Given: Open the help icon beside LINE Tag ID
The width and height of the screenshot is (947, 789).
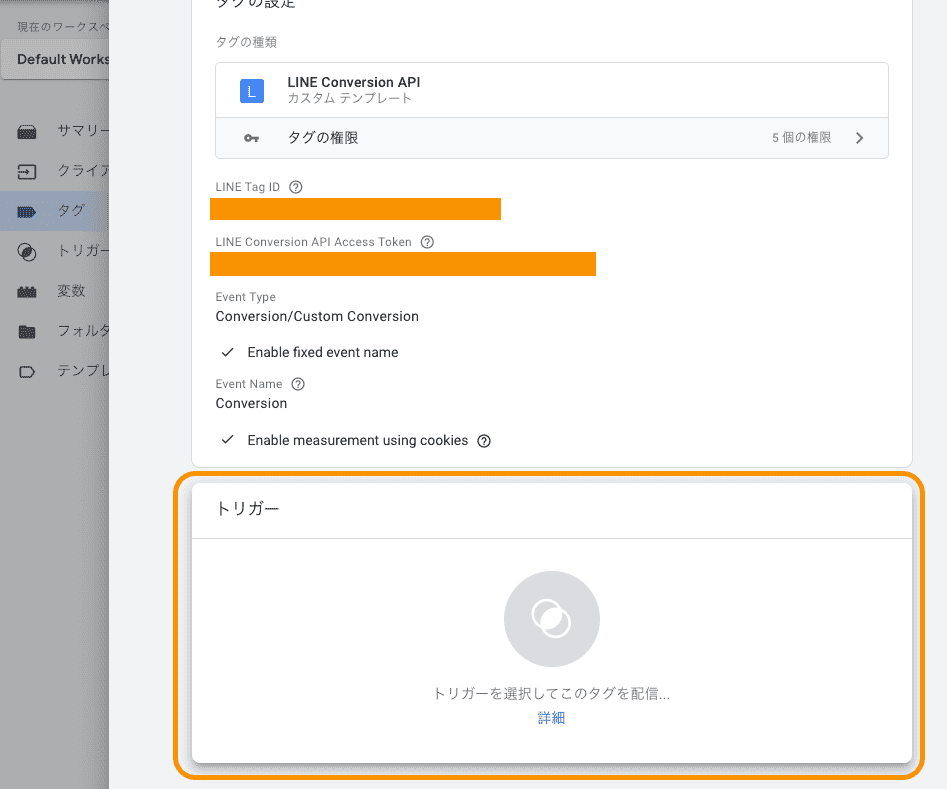Looking at the screenshot, I should pos(295,187).
